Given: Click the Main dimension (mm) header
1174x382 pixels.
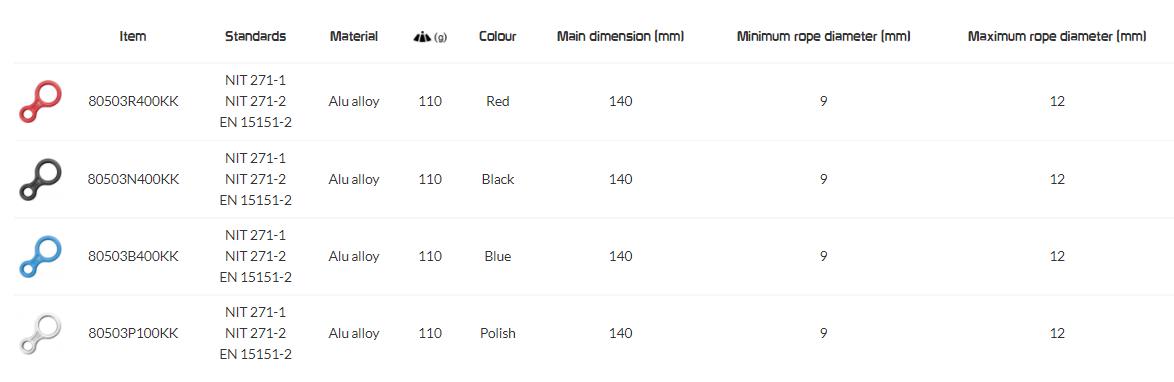Looking at the screenshot, I should point(620,36).
